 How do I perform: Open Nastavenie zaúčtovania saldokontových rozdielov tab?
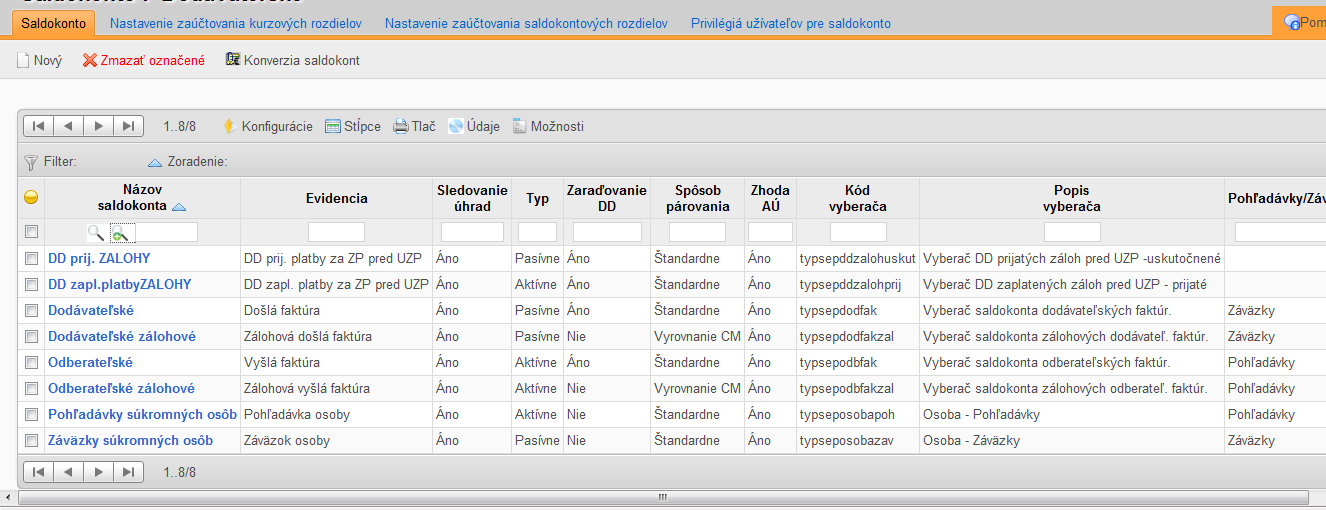pyautogui.click(x=526, y=23)
